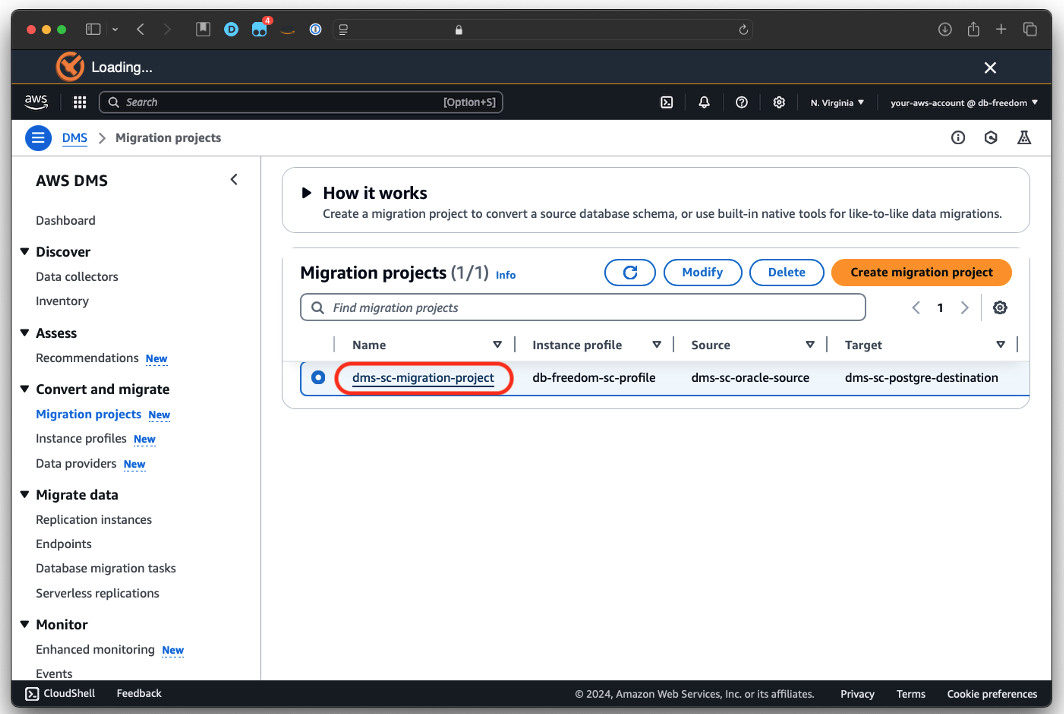Click the CloudShell icon in footer
Screen dimensions: 1064x714
pos(32,694)
